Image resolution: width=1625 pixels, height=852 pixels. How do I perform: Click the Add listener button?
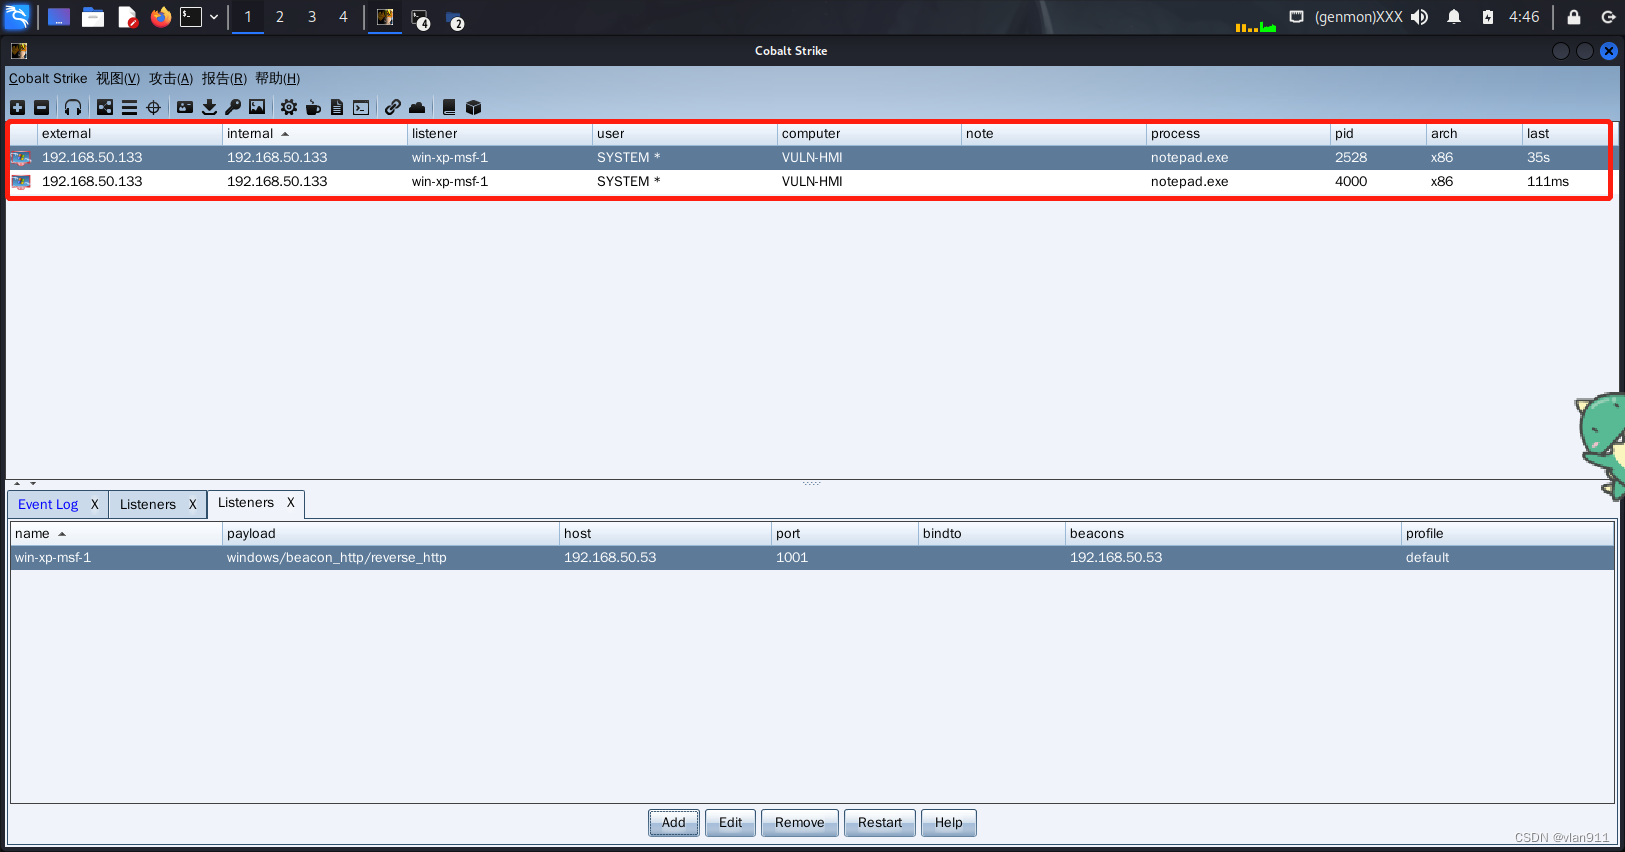pos(674,823)
